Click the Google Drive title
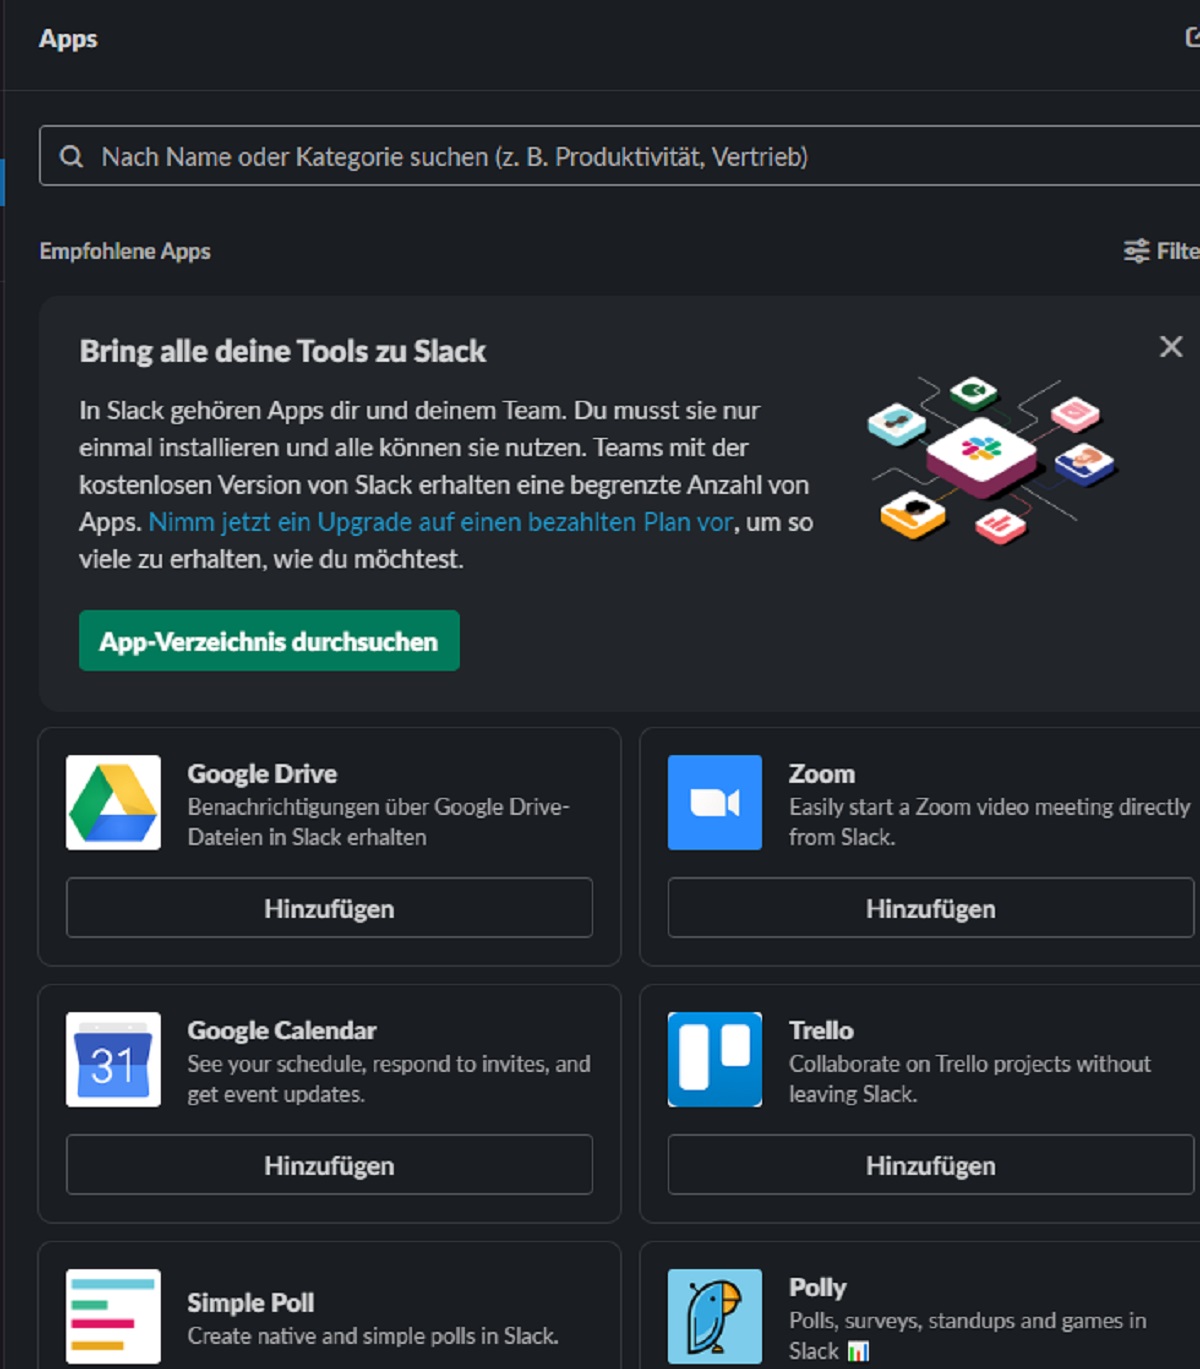Screen dimensions: 1200x1369 [x=262, y=774]
